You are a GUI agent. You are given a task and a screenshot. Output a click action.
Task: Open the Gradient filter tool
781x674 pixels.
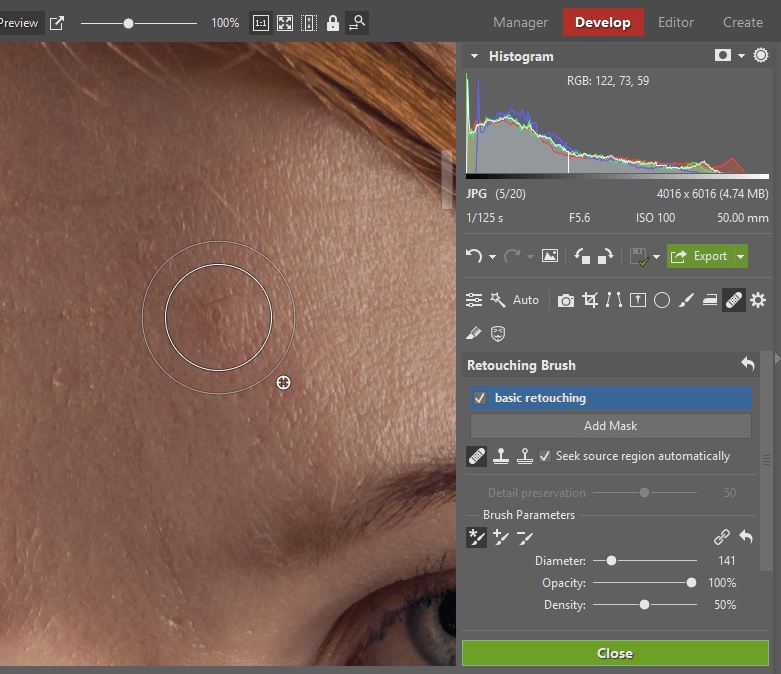[x=637, y=300]
